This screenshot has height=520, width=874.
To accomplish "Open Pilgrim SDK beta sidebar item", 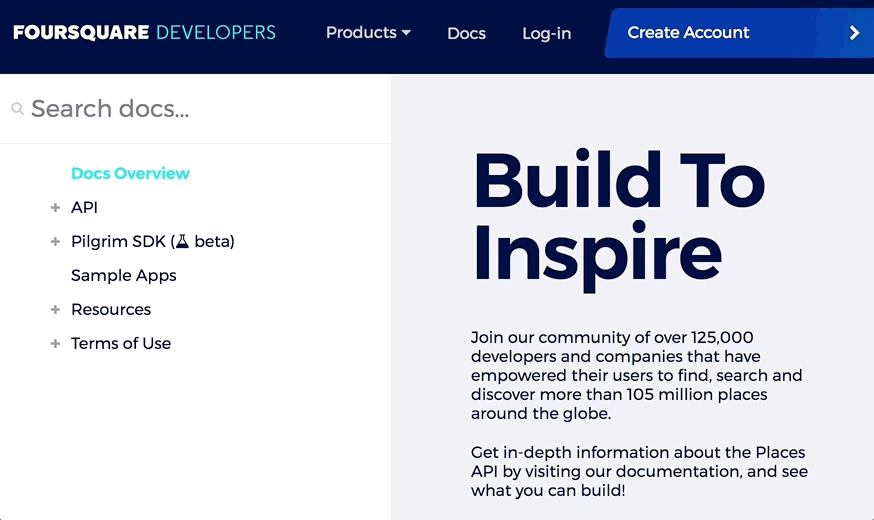I will coord(153,241).
